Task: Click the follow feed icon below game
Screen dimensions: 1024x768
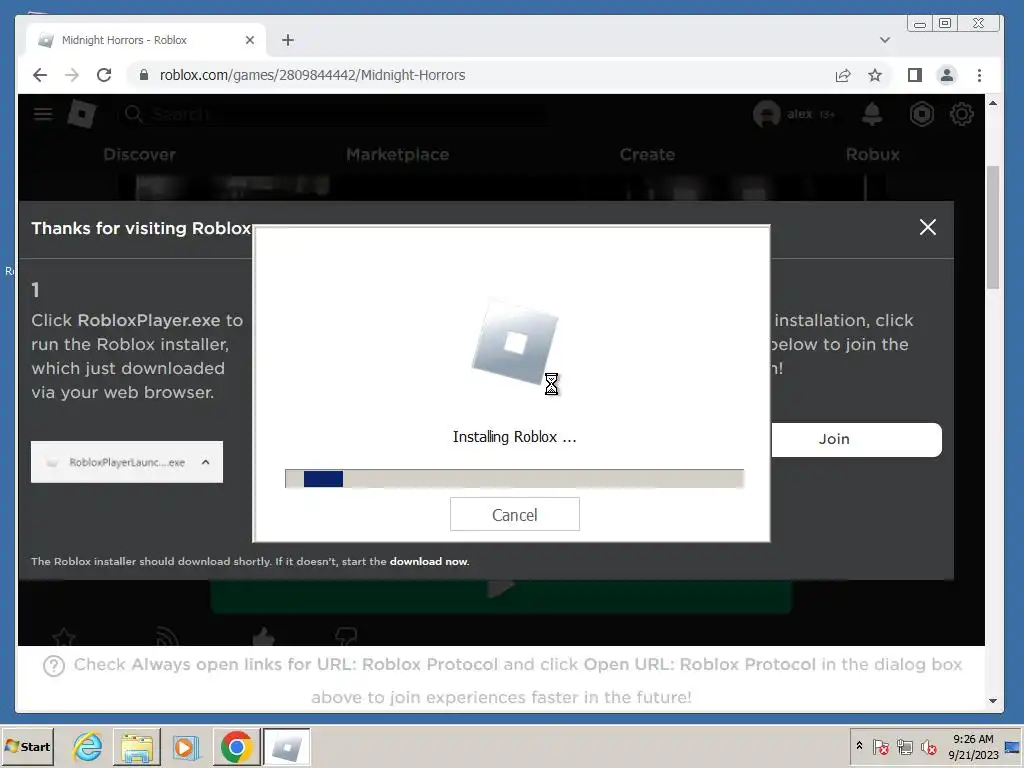Action: coord(167,636)
